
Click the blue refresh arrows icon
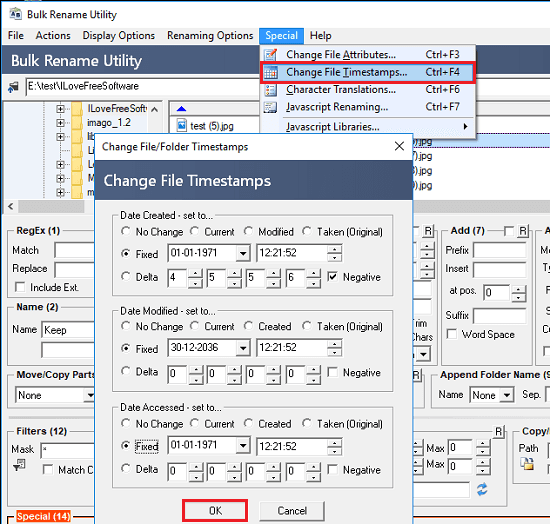(x=482, y=489)
